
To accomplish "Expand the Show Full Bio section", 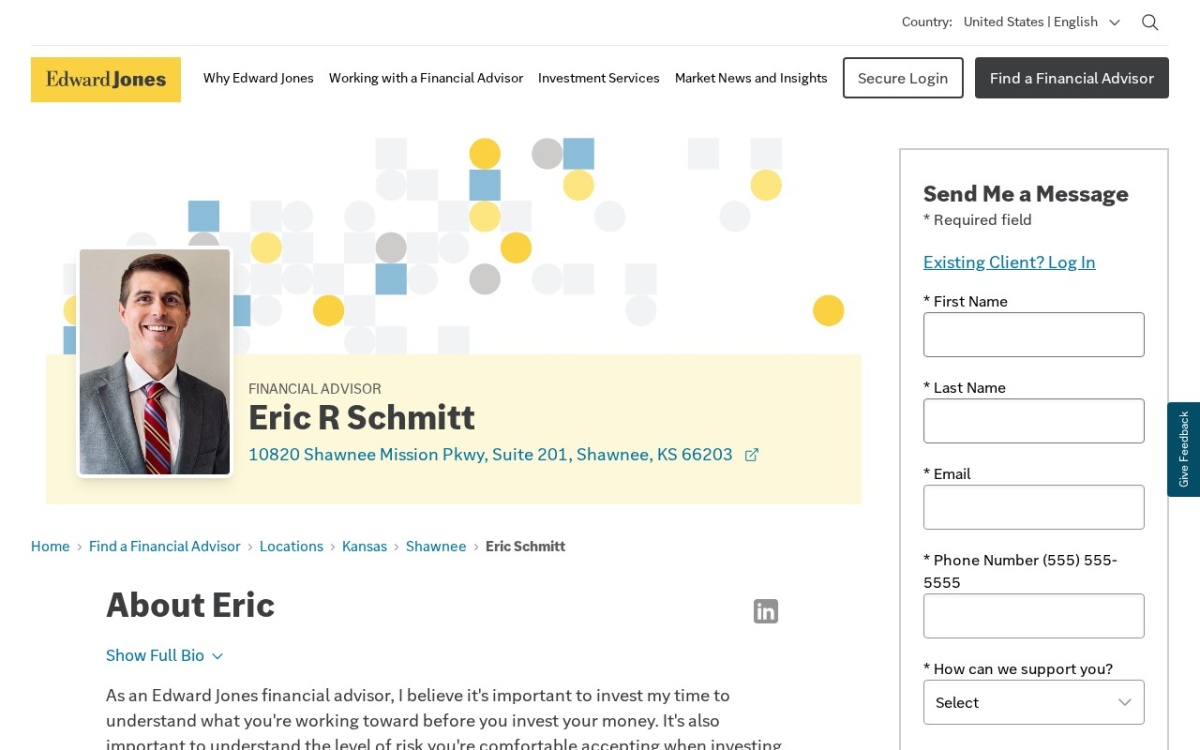I will (x=165, y=656).
